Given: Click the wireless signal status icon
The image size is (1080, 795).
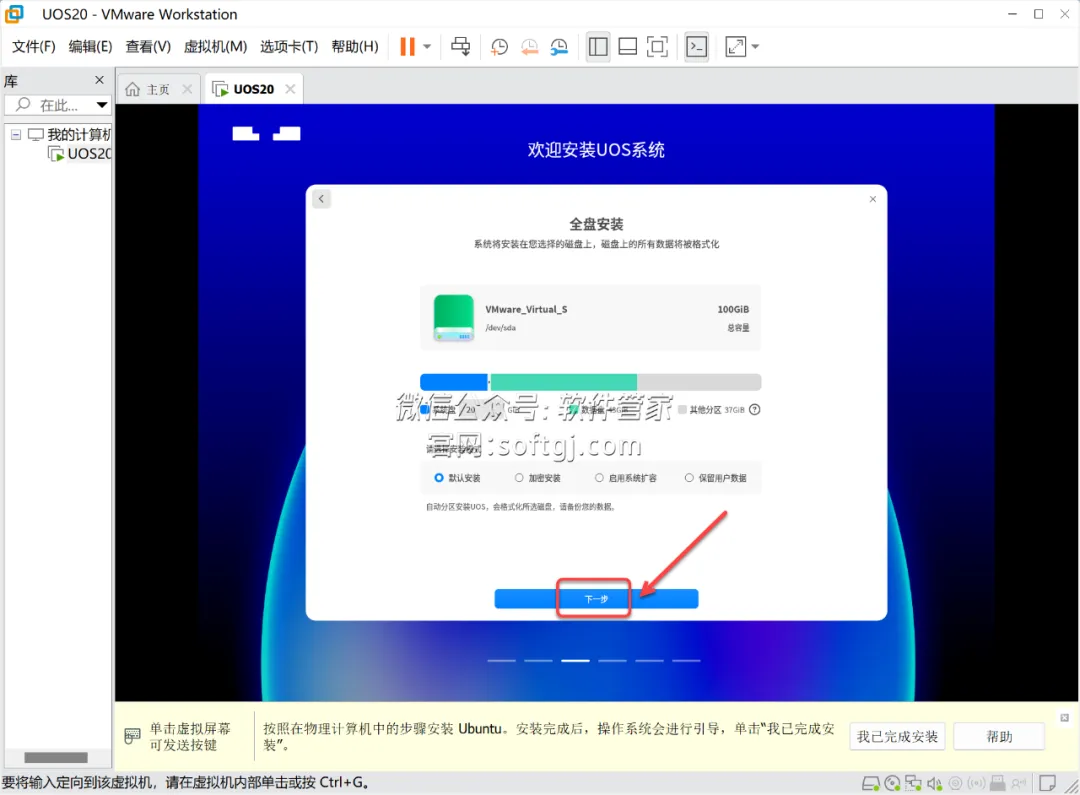Looking at the screenshot, I should point(976,783).
